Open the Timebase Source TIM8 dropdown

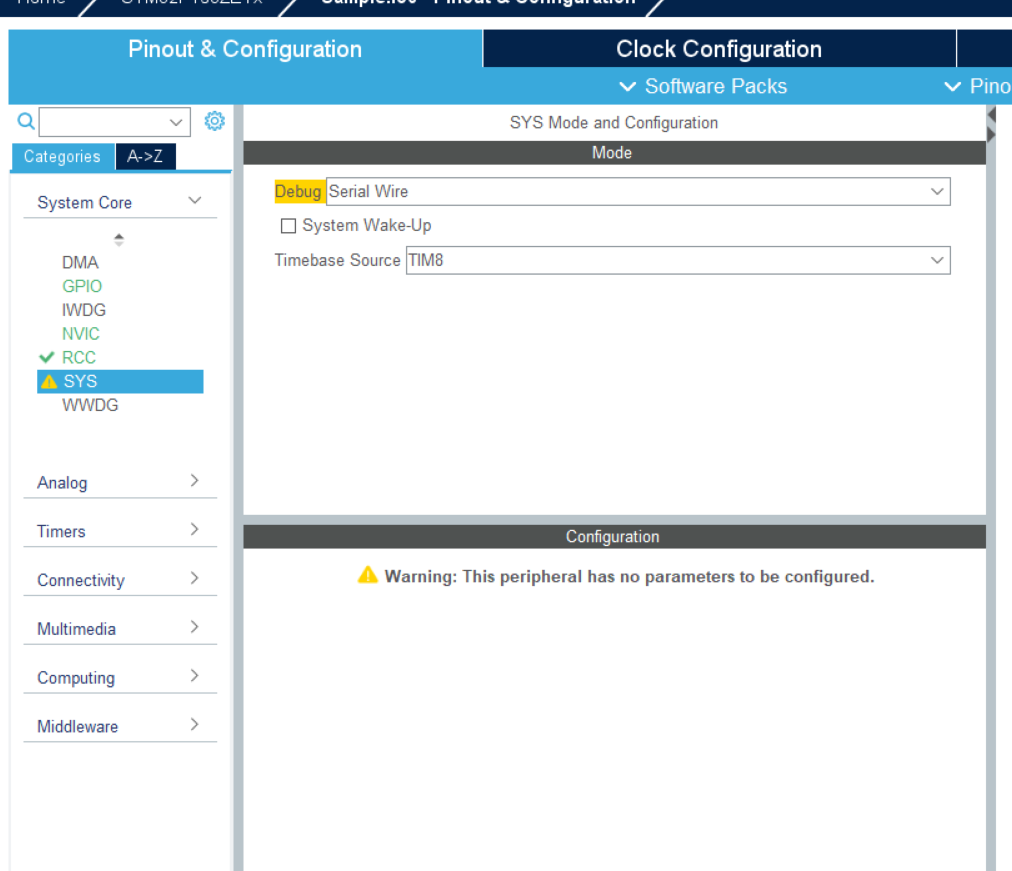tap(678, 260)
